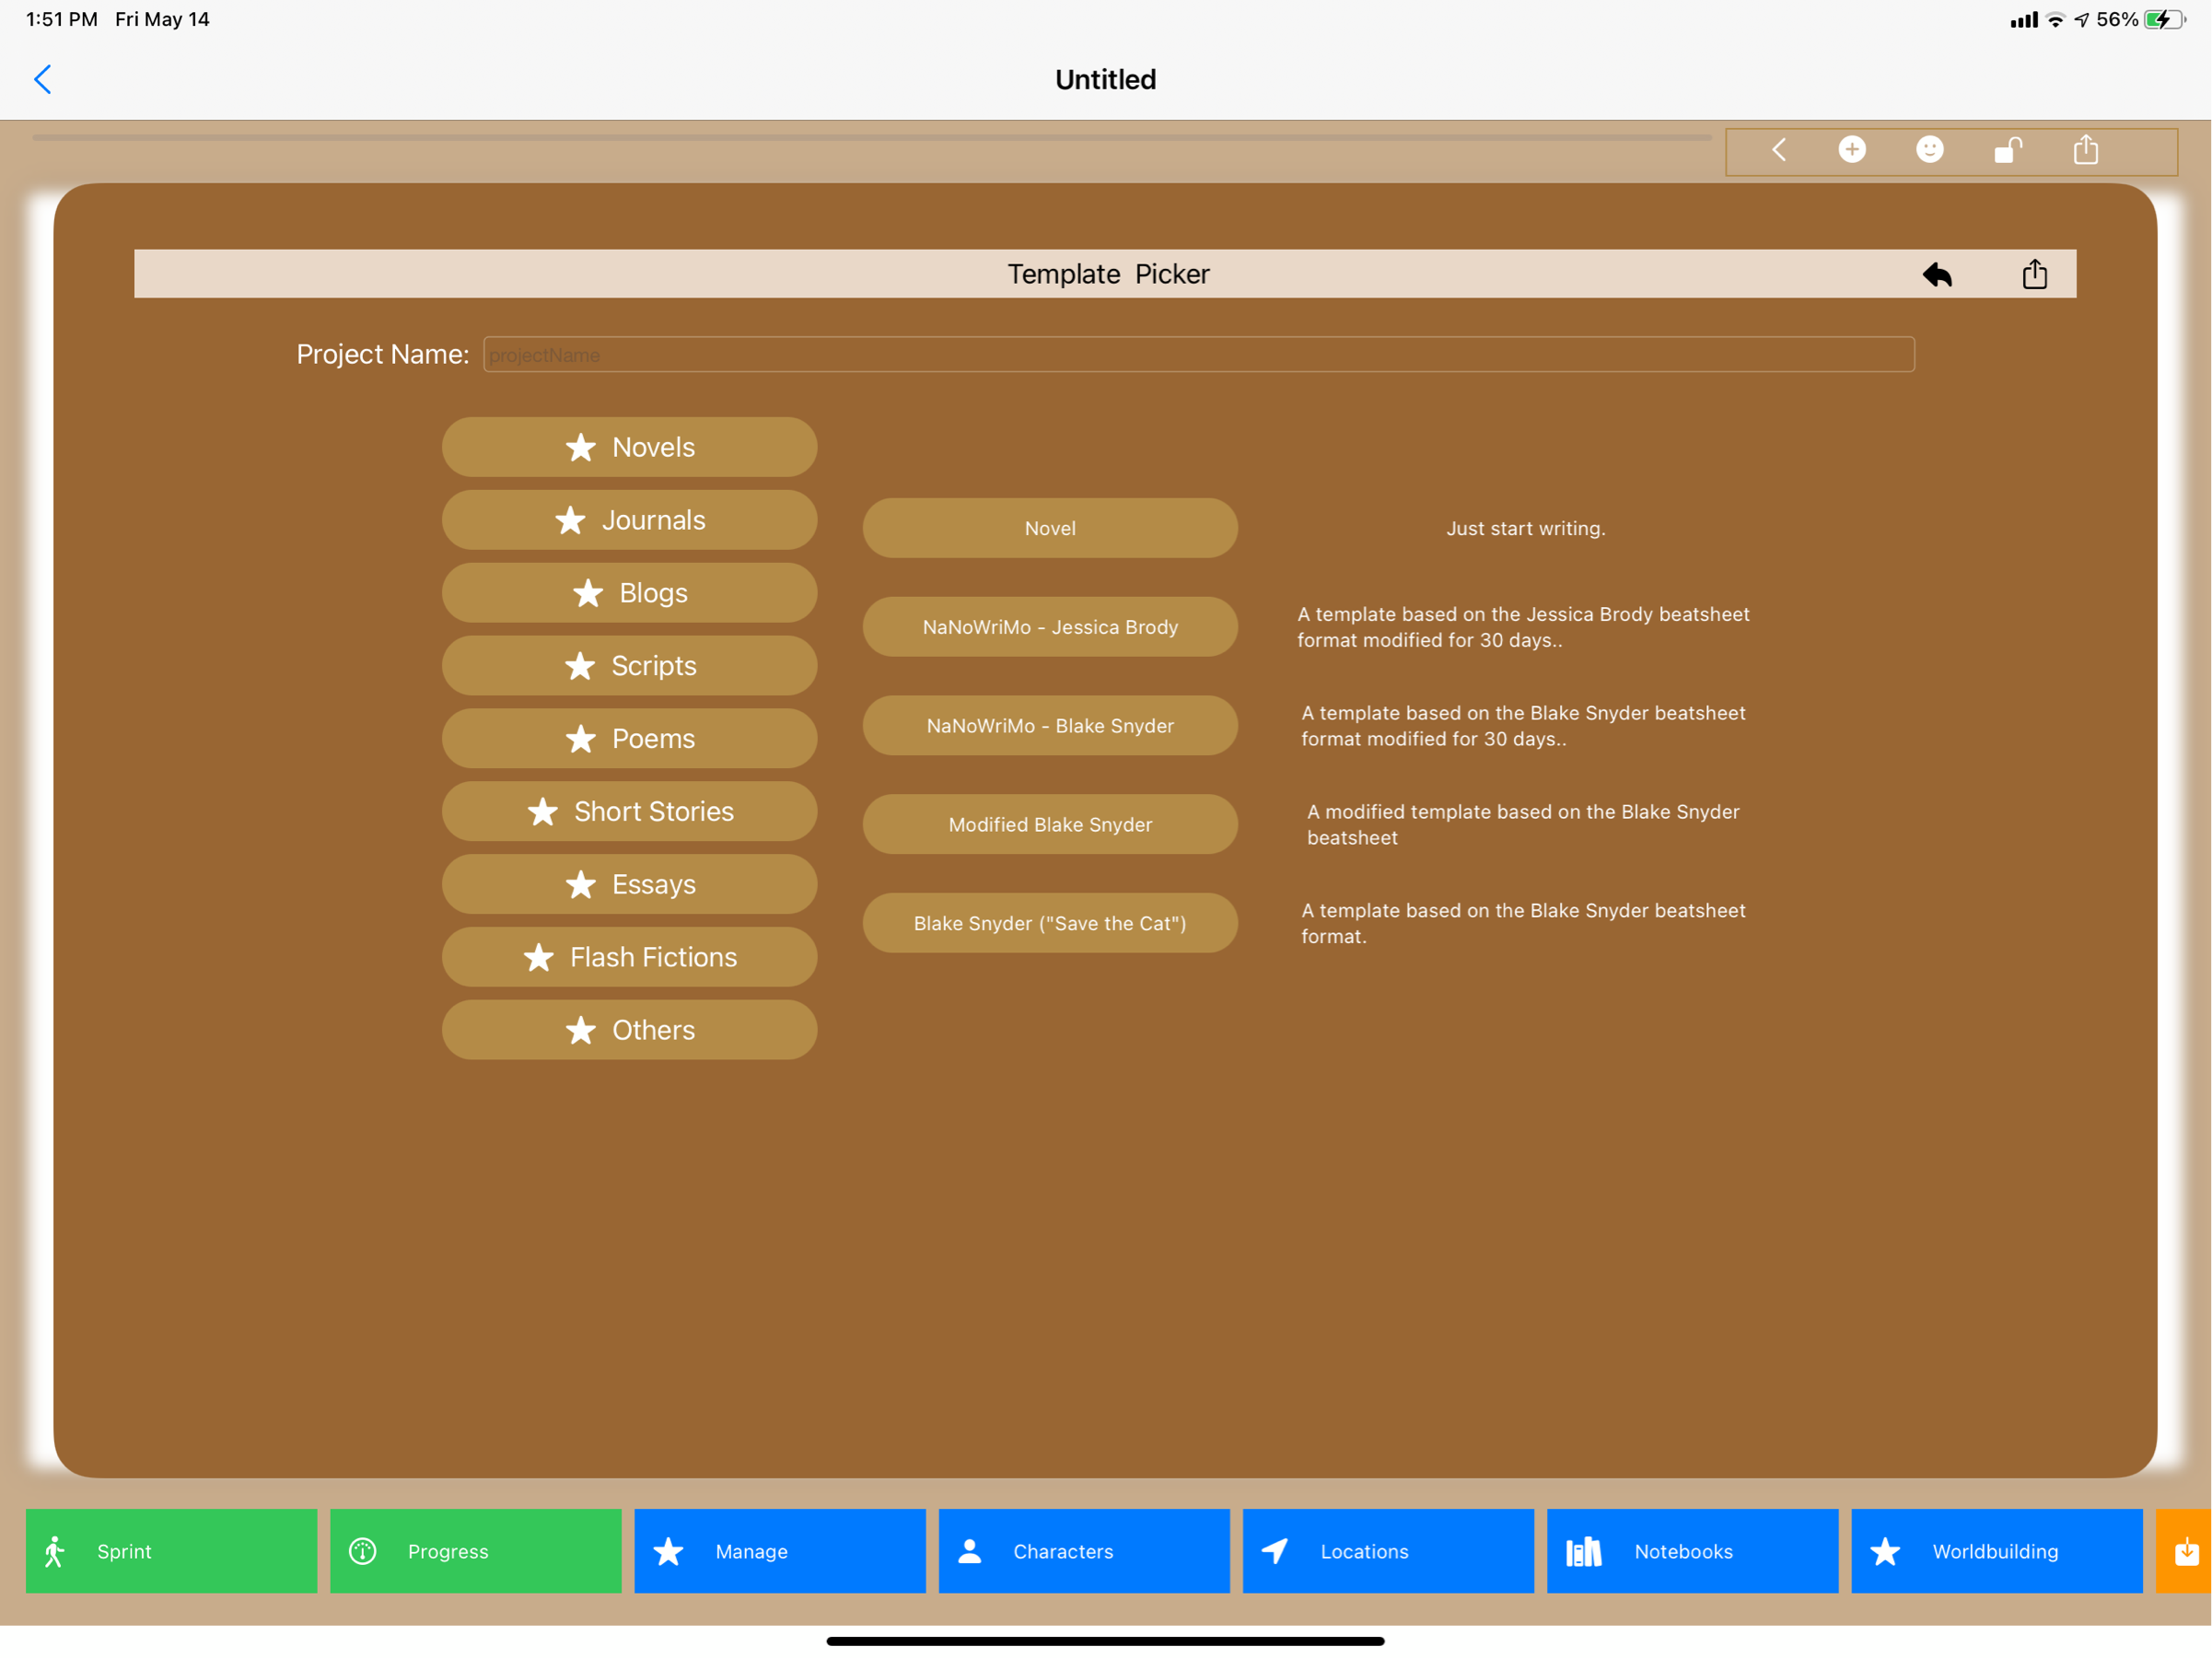Open the Sprint tab
Image resolution: width=2212 pixels, height=1658 pixels.
click(x=171, y=1551)
